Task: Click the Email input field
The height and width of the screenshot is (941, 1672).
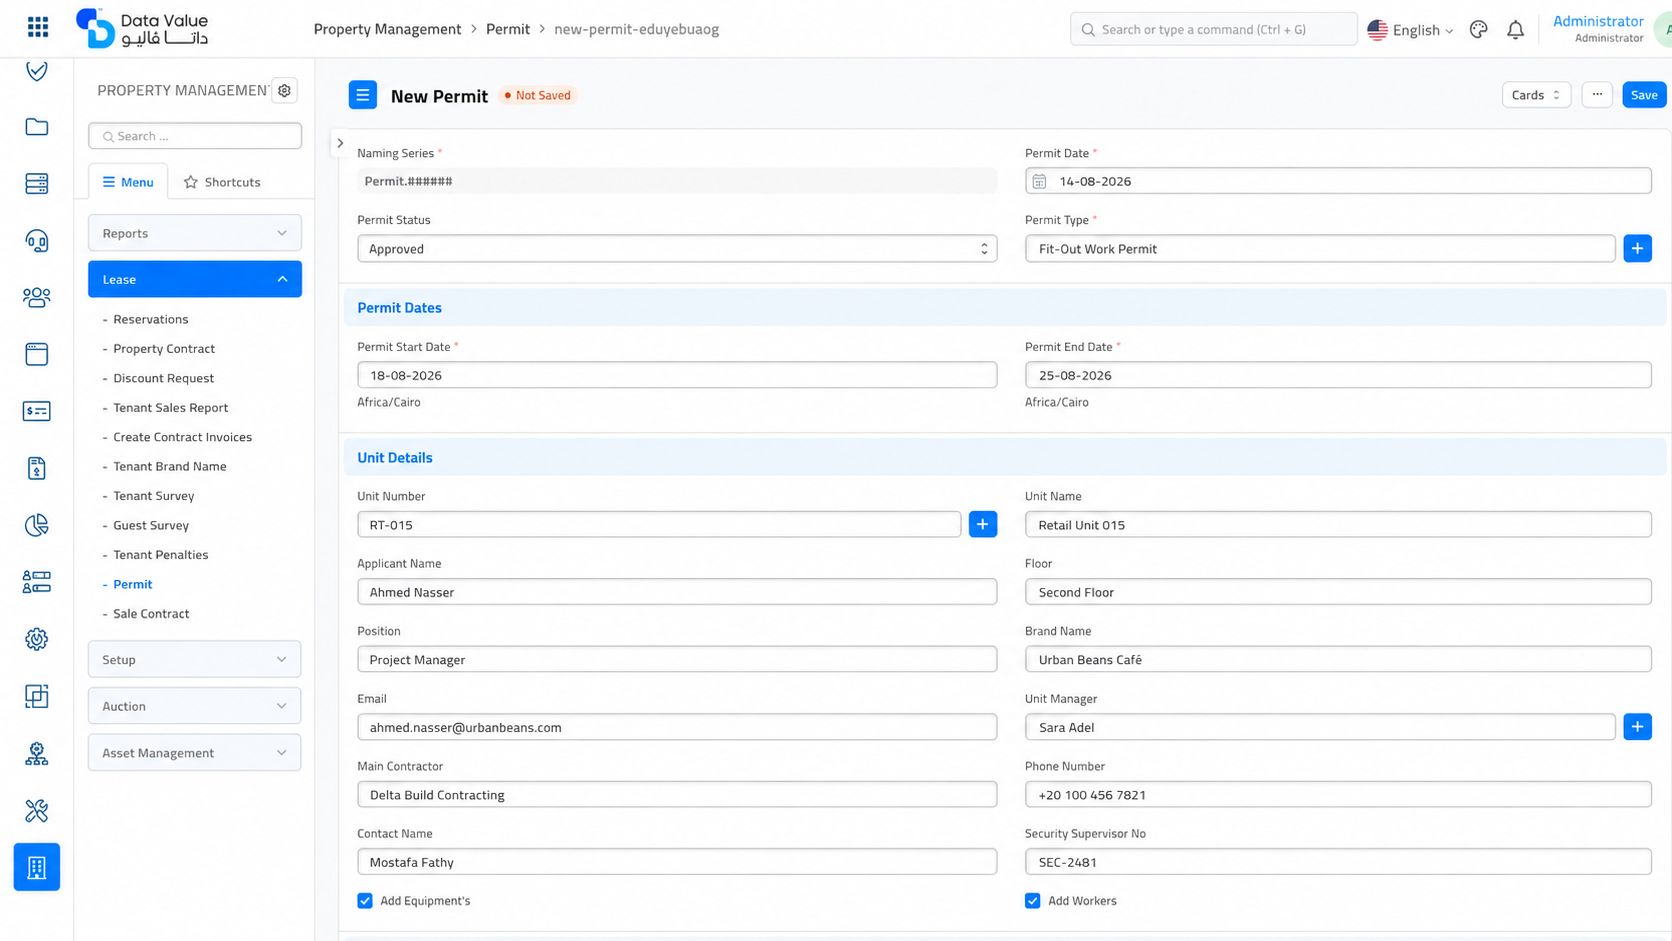Action: click(x=677, y=727)
